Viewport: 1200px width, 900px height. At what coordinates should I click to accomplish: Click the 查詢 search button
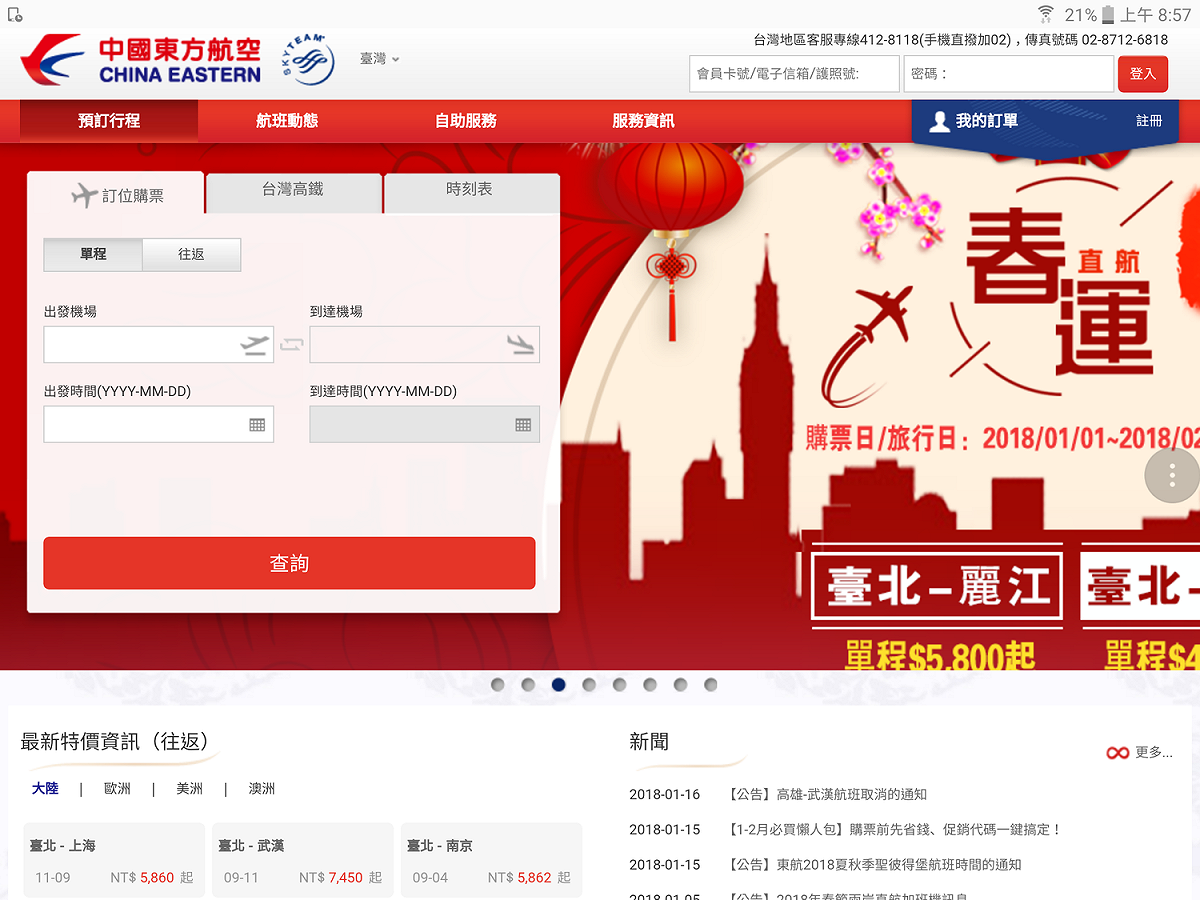pos(289,563)
